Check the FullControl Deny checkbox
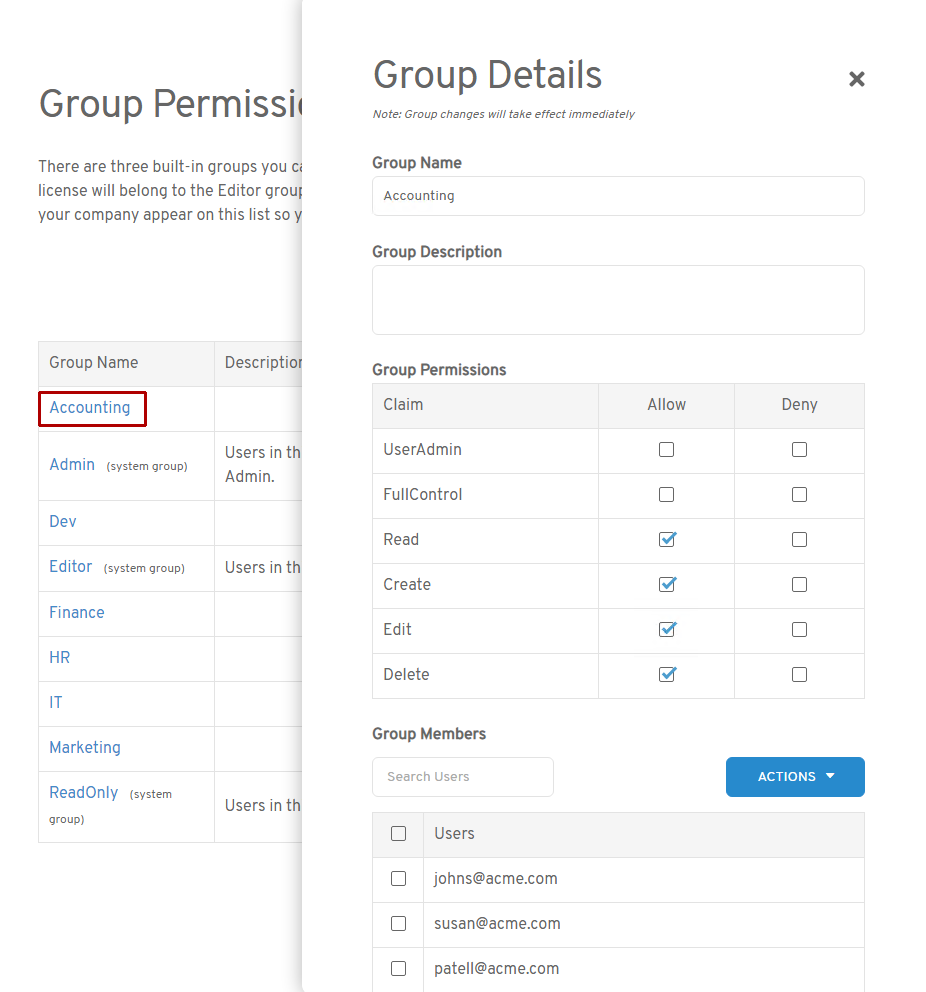Screen dimensions: 926x992 [799, 495]
